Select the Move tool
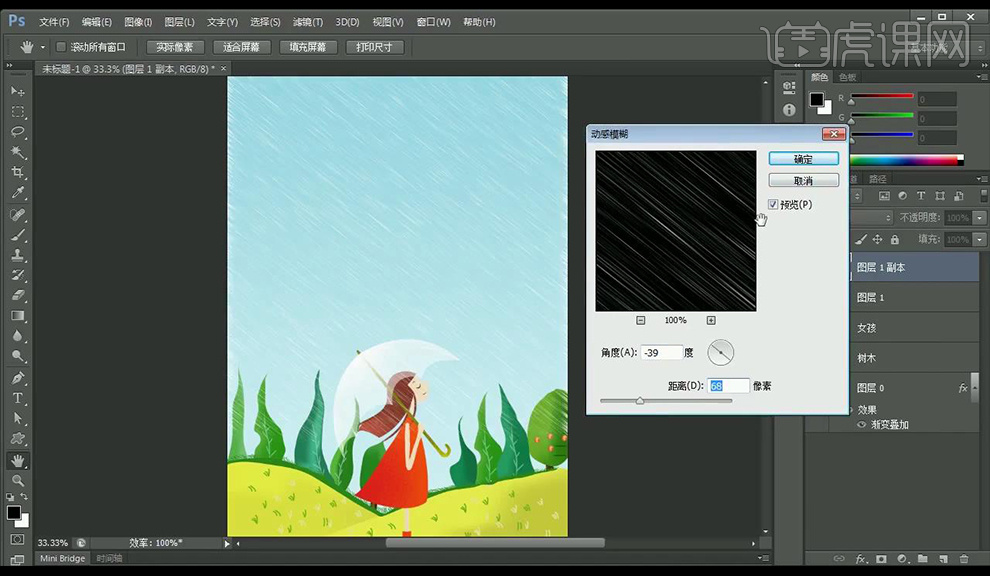The width and height of the screenshot is (990, 576). coord(18,91)
